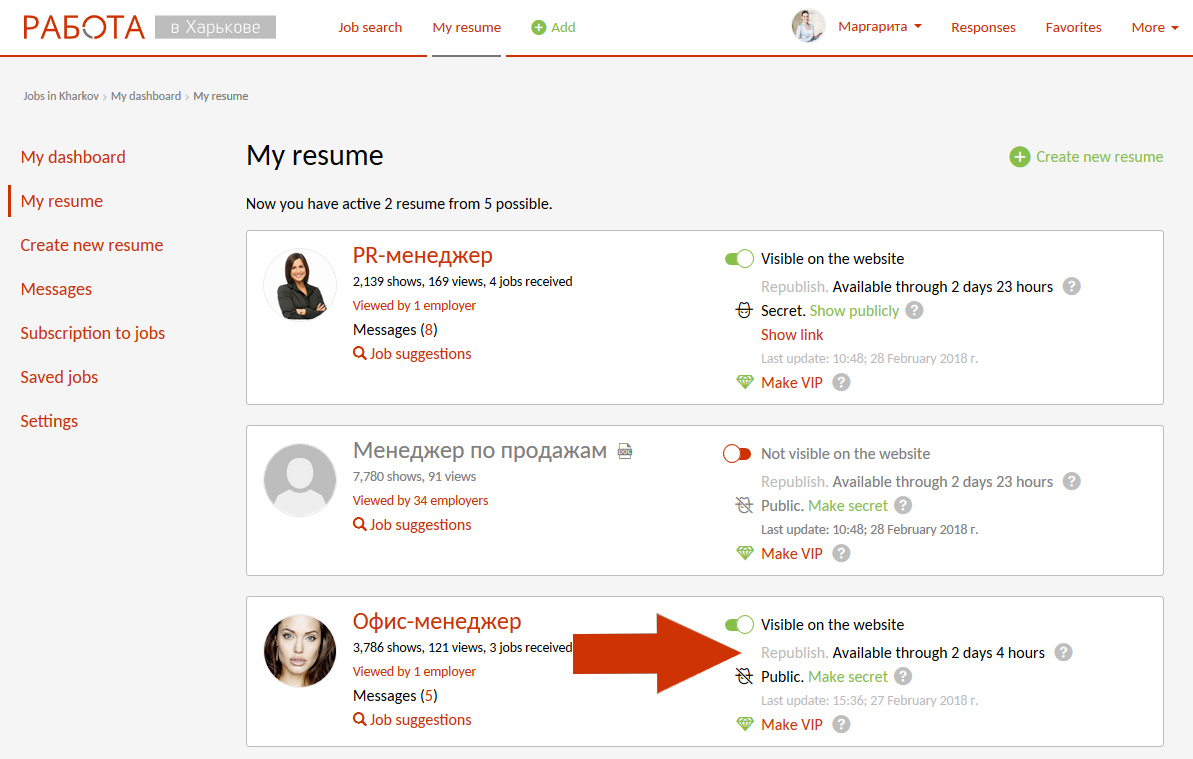Click Show link under PR-менеджер resume
1193x759 pixels.
click(792, 334)
